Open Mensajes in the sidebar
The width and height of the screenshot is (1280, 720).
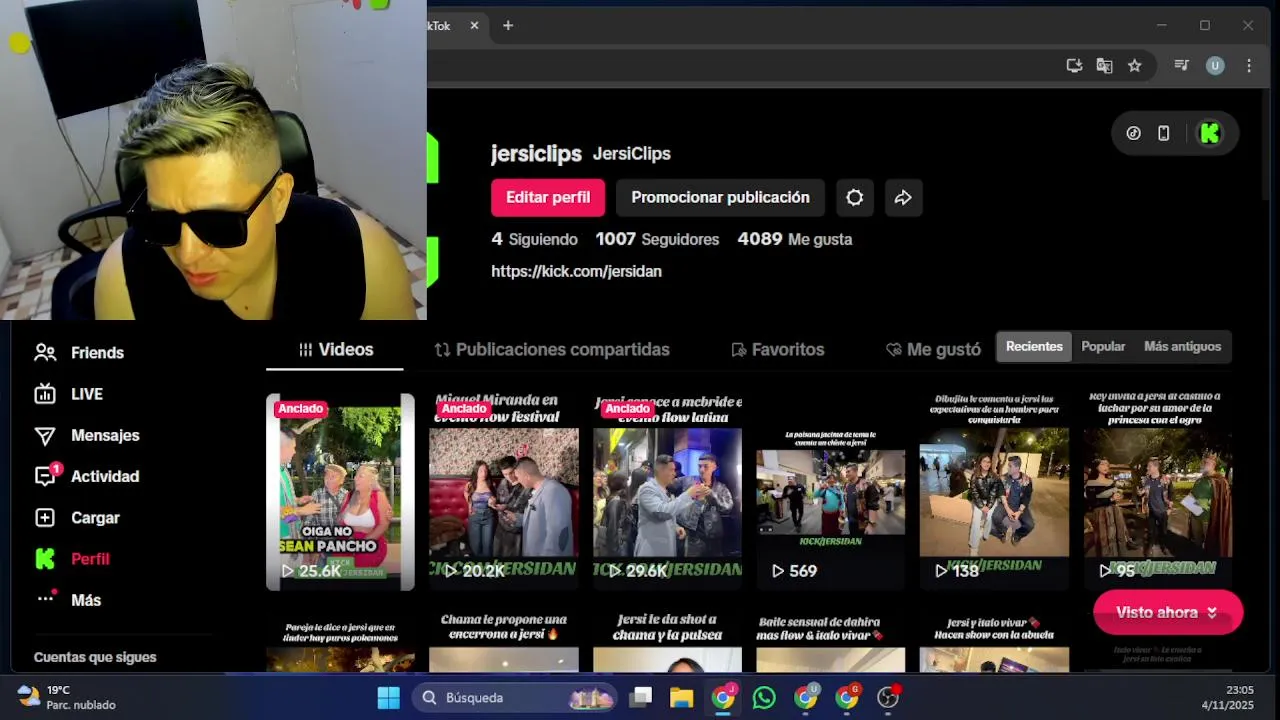[86, 435]
